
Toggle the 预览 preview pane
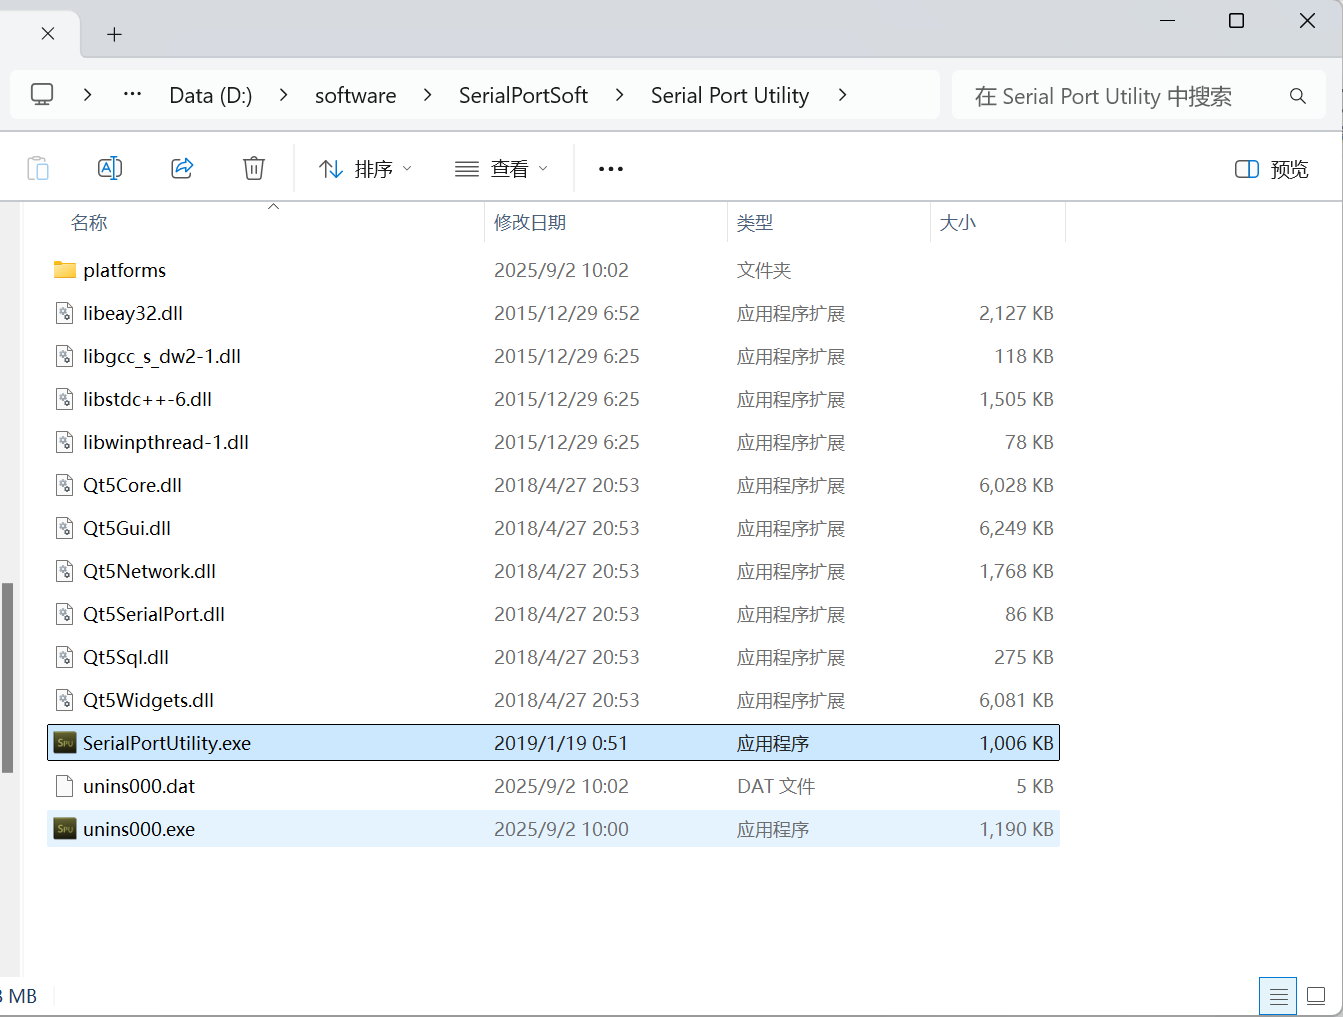(x=1272, y=169)
